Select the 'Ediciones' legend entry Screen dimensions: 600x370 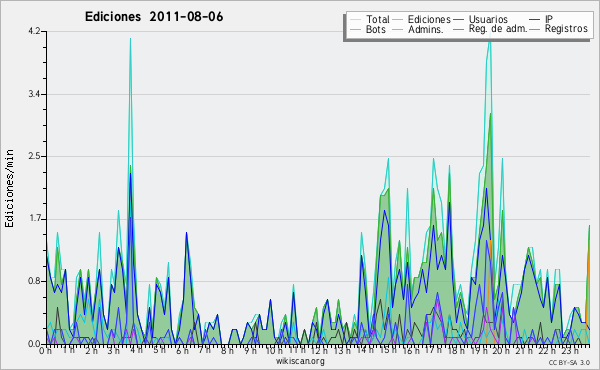point(422,19)
